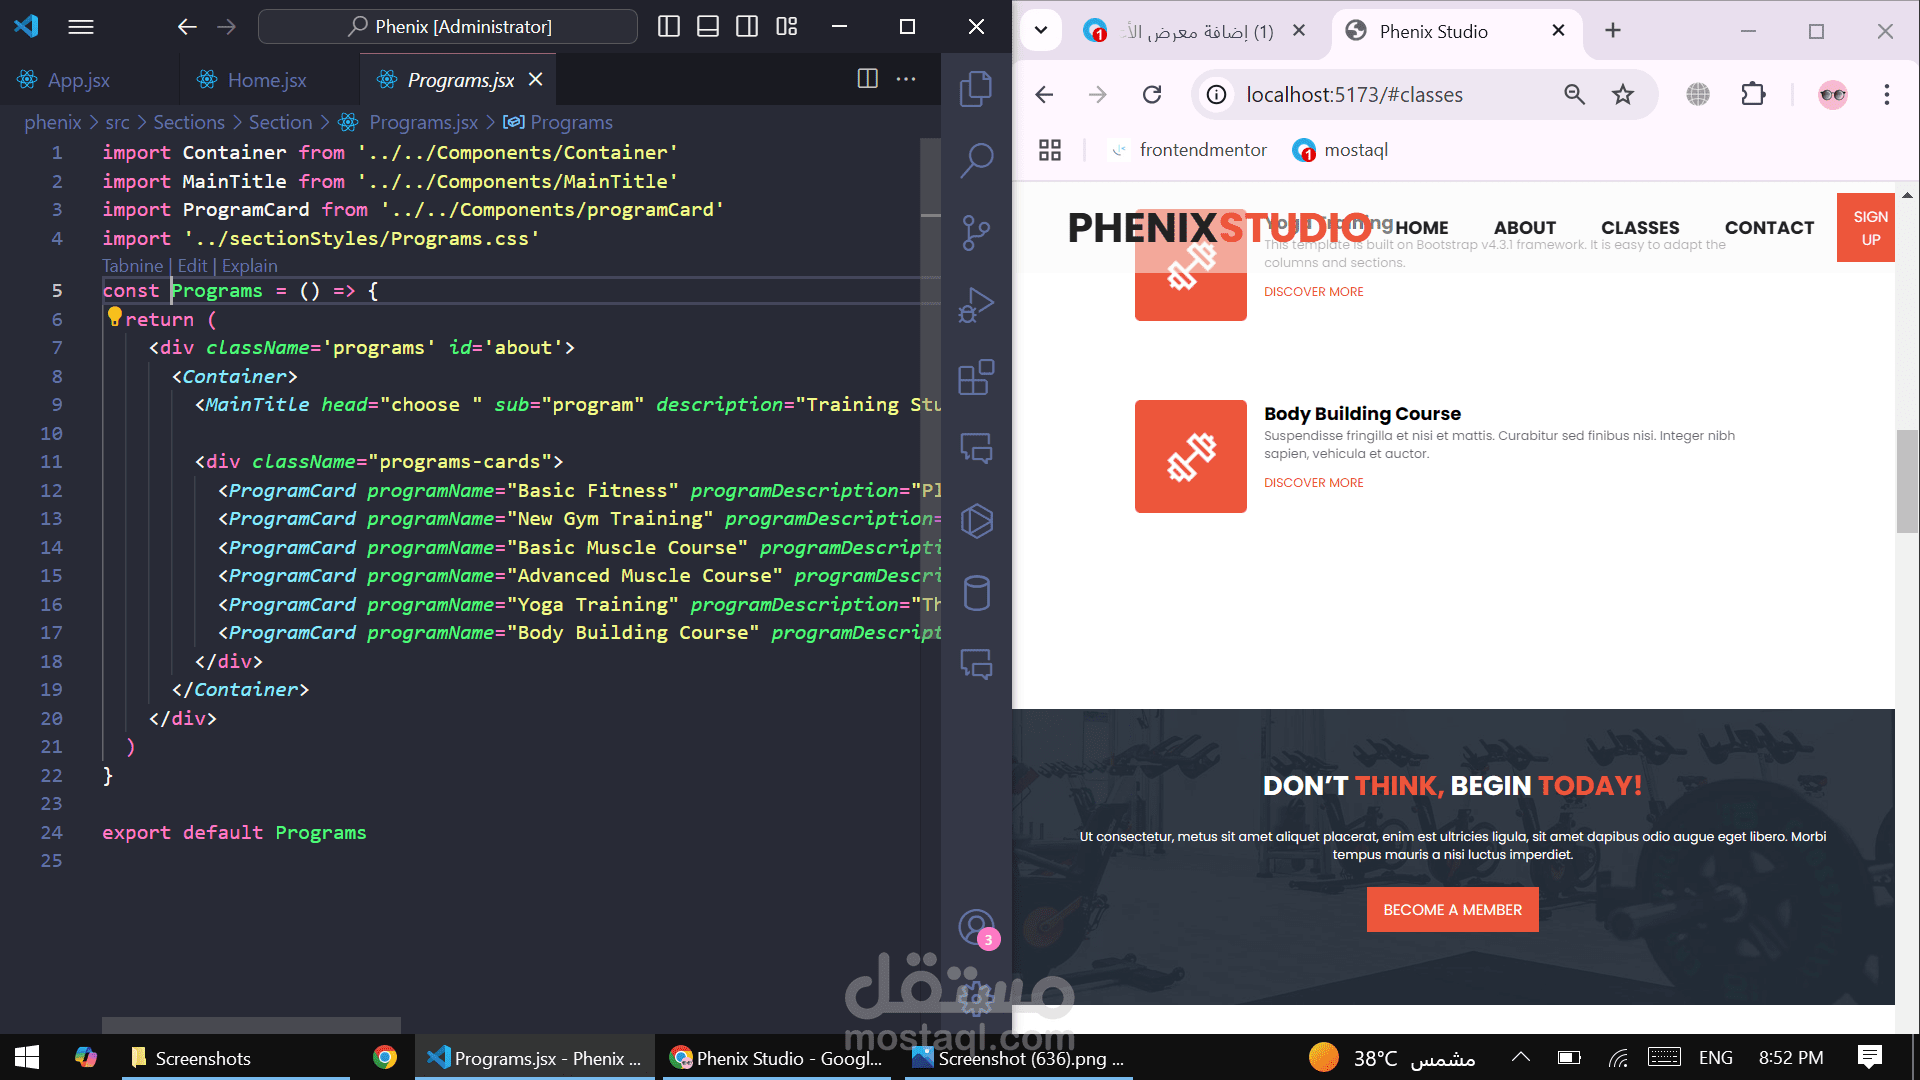Open the editor more actions ellipsis menu
This screenshot has height=1080, width=1920.
click(906, 79)
